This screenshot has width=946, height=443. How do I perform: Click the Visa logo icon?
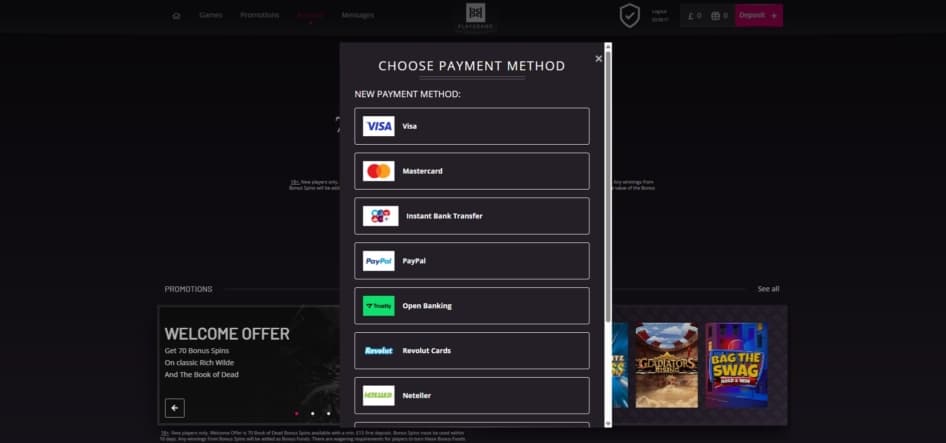tap(379, 126)
